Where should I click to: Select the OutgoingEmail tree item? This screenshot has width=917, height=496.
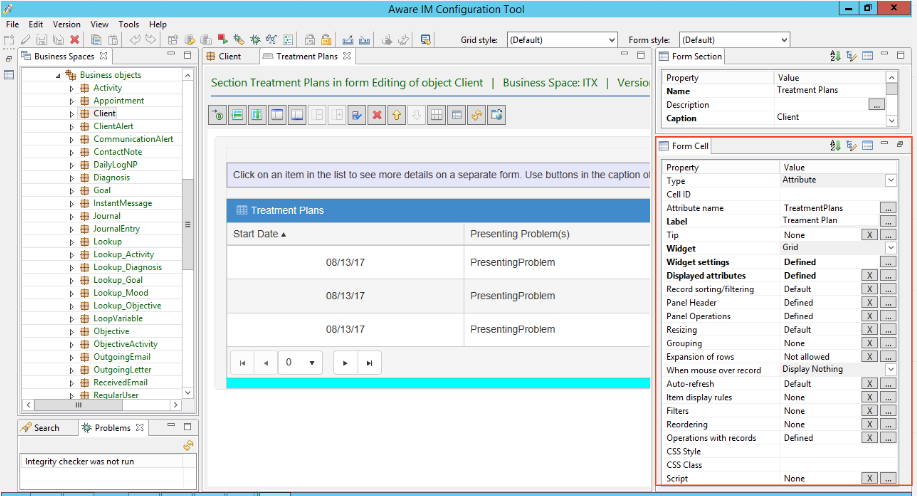point(122,357)
